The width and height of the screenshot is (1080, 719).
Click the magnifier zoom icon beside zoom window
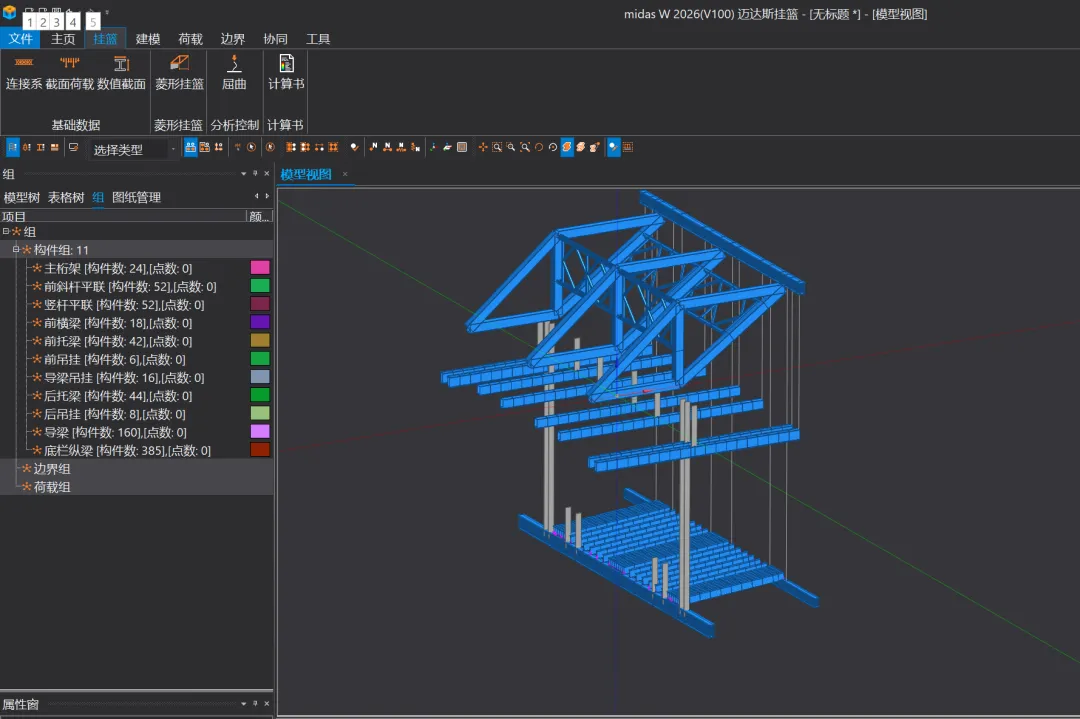(511, 147)
